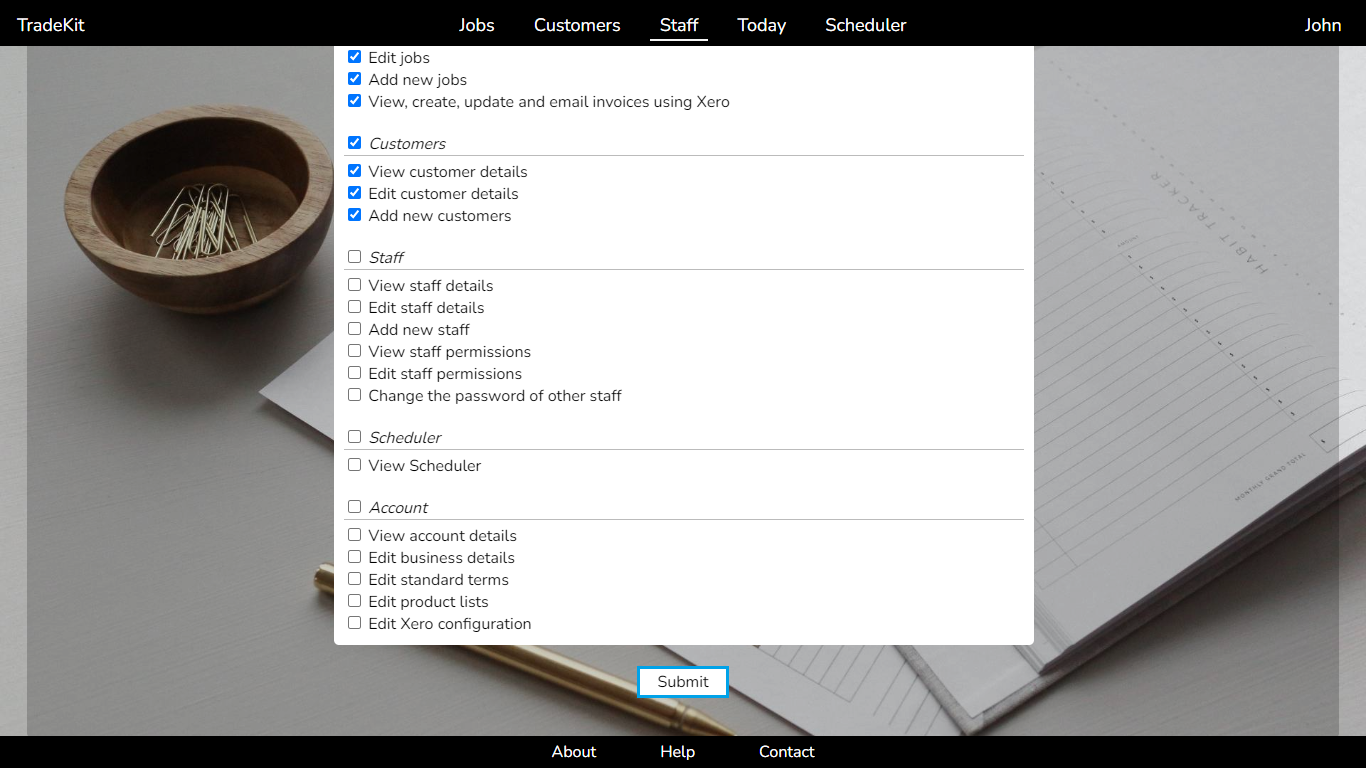Switch to the Scheduler navigation tab
The width and height of the screenshot is (1366, 768).
click(x=866, y=25)
